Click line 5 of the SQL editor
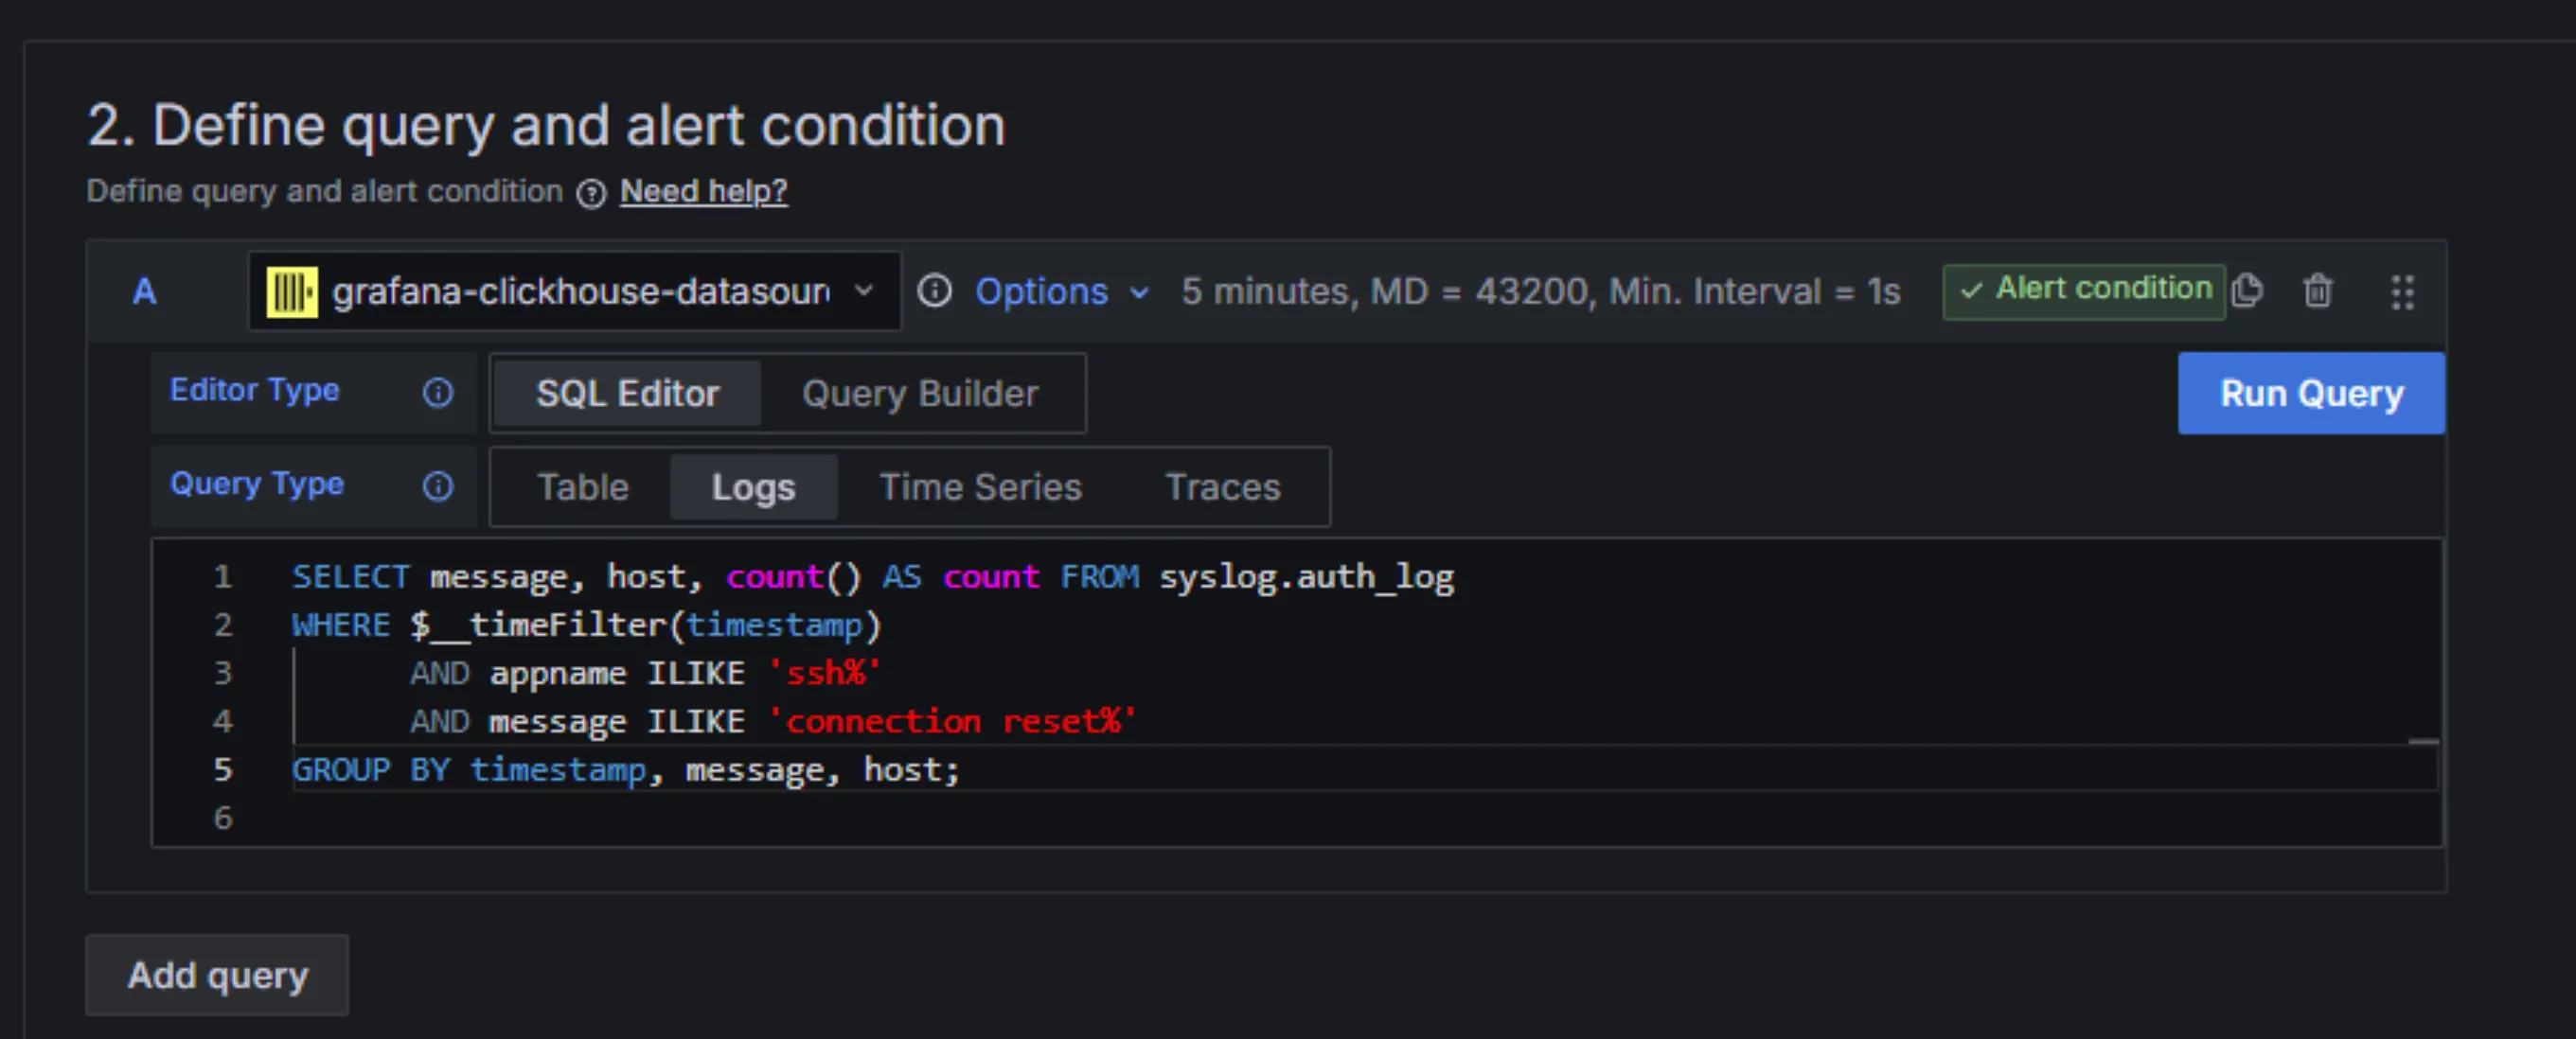 point(625,769)
